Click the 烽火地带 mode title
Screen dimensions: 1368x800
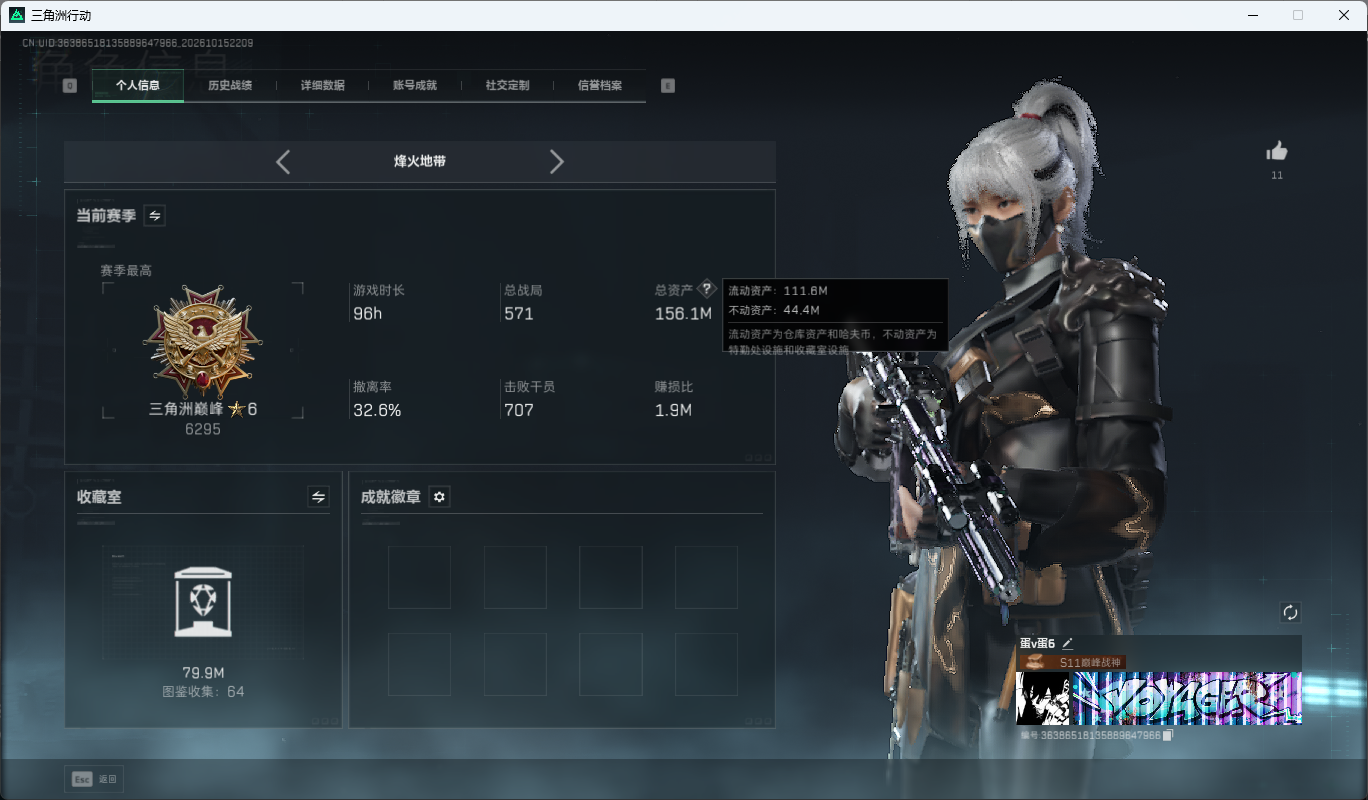pos(420,161)
